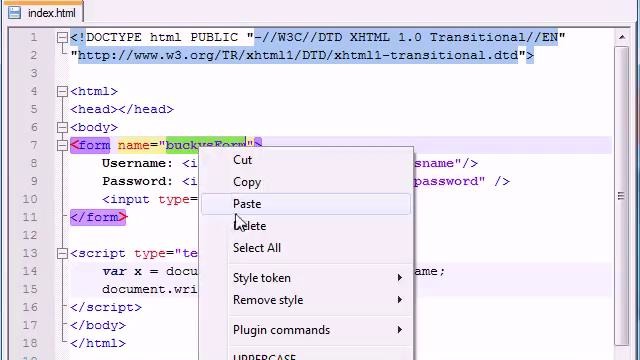Choose Delete from the context menu
The image size is (640, 360).
(x=306, y=226)
